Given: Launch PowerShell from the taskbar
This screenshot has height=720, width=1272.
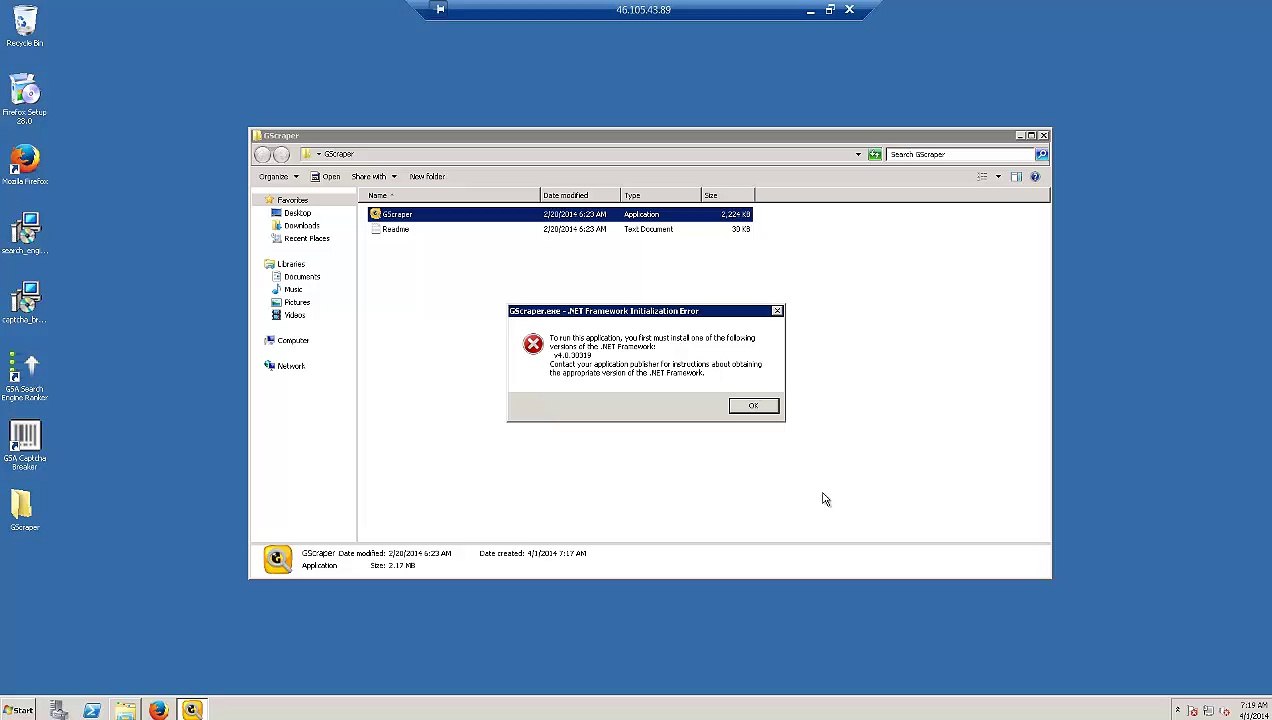Looking at the screenshot, I should point(91,710).
